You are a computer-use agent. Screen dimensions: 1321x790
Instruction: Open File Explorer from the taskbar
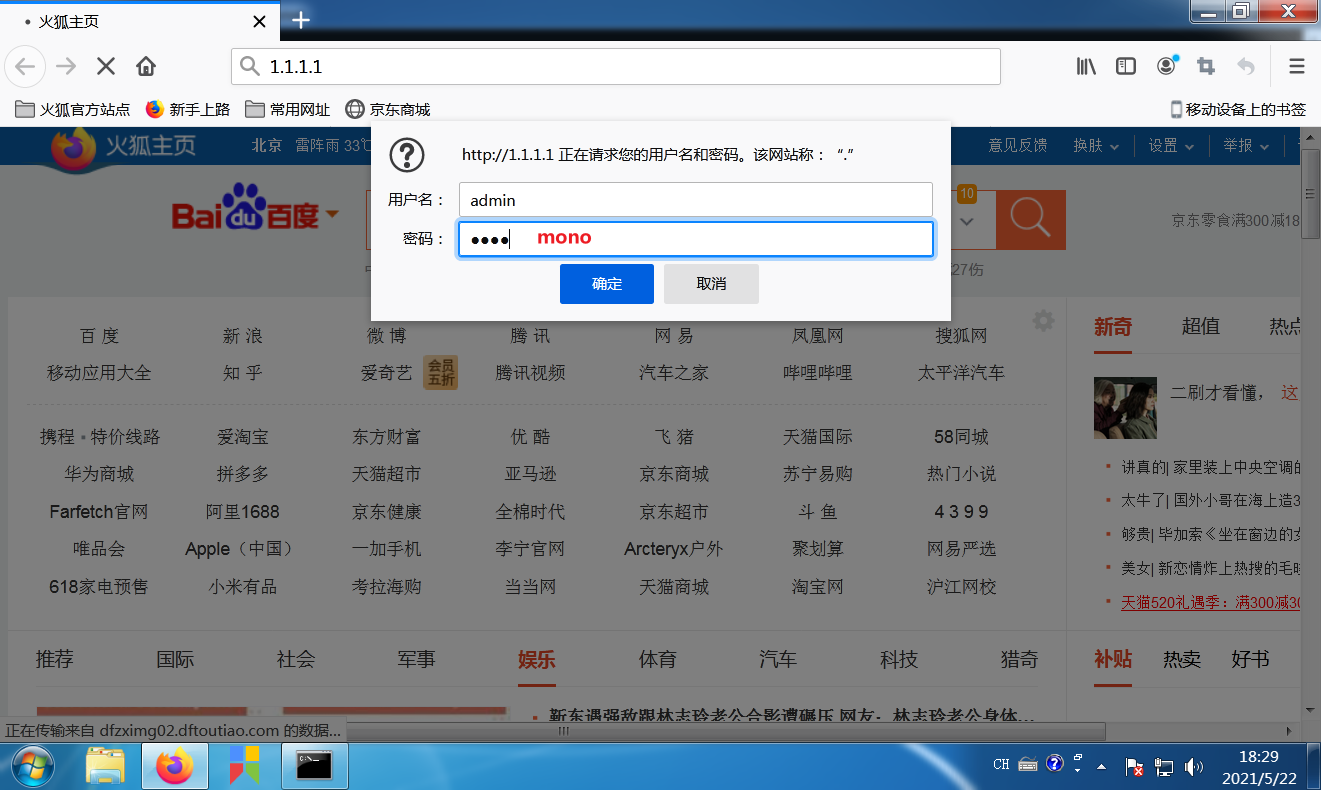pos(105,767)
